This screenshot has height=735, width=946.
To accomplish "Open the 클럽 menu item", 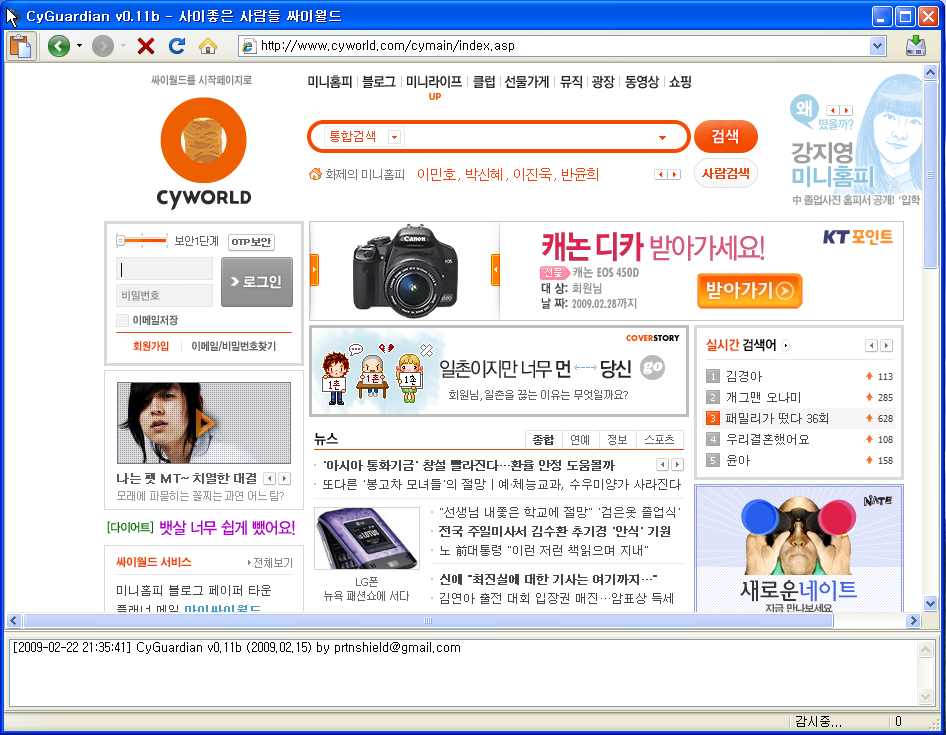I will [x=483, y=82].
